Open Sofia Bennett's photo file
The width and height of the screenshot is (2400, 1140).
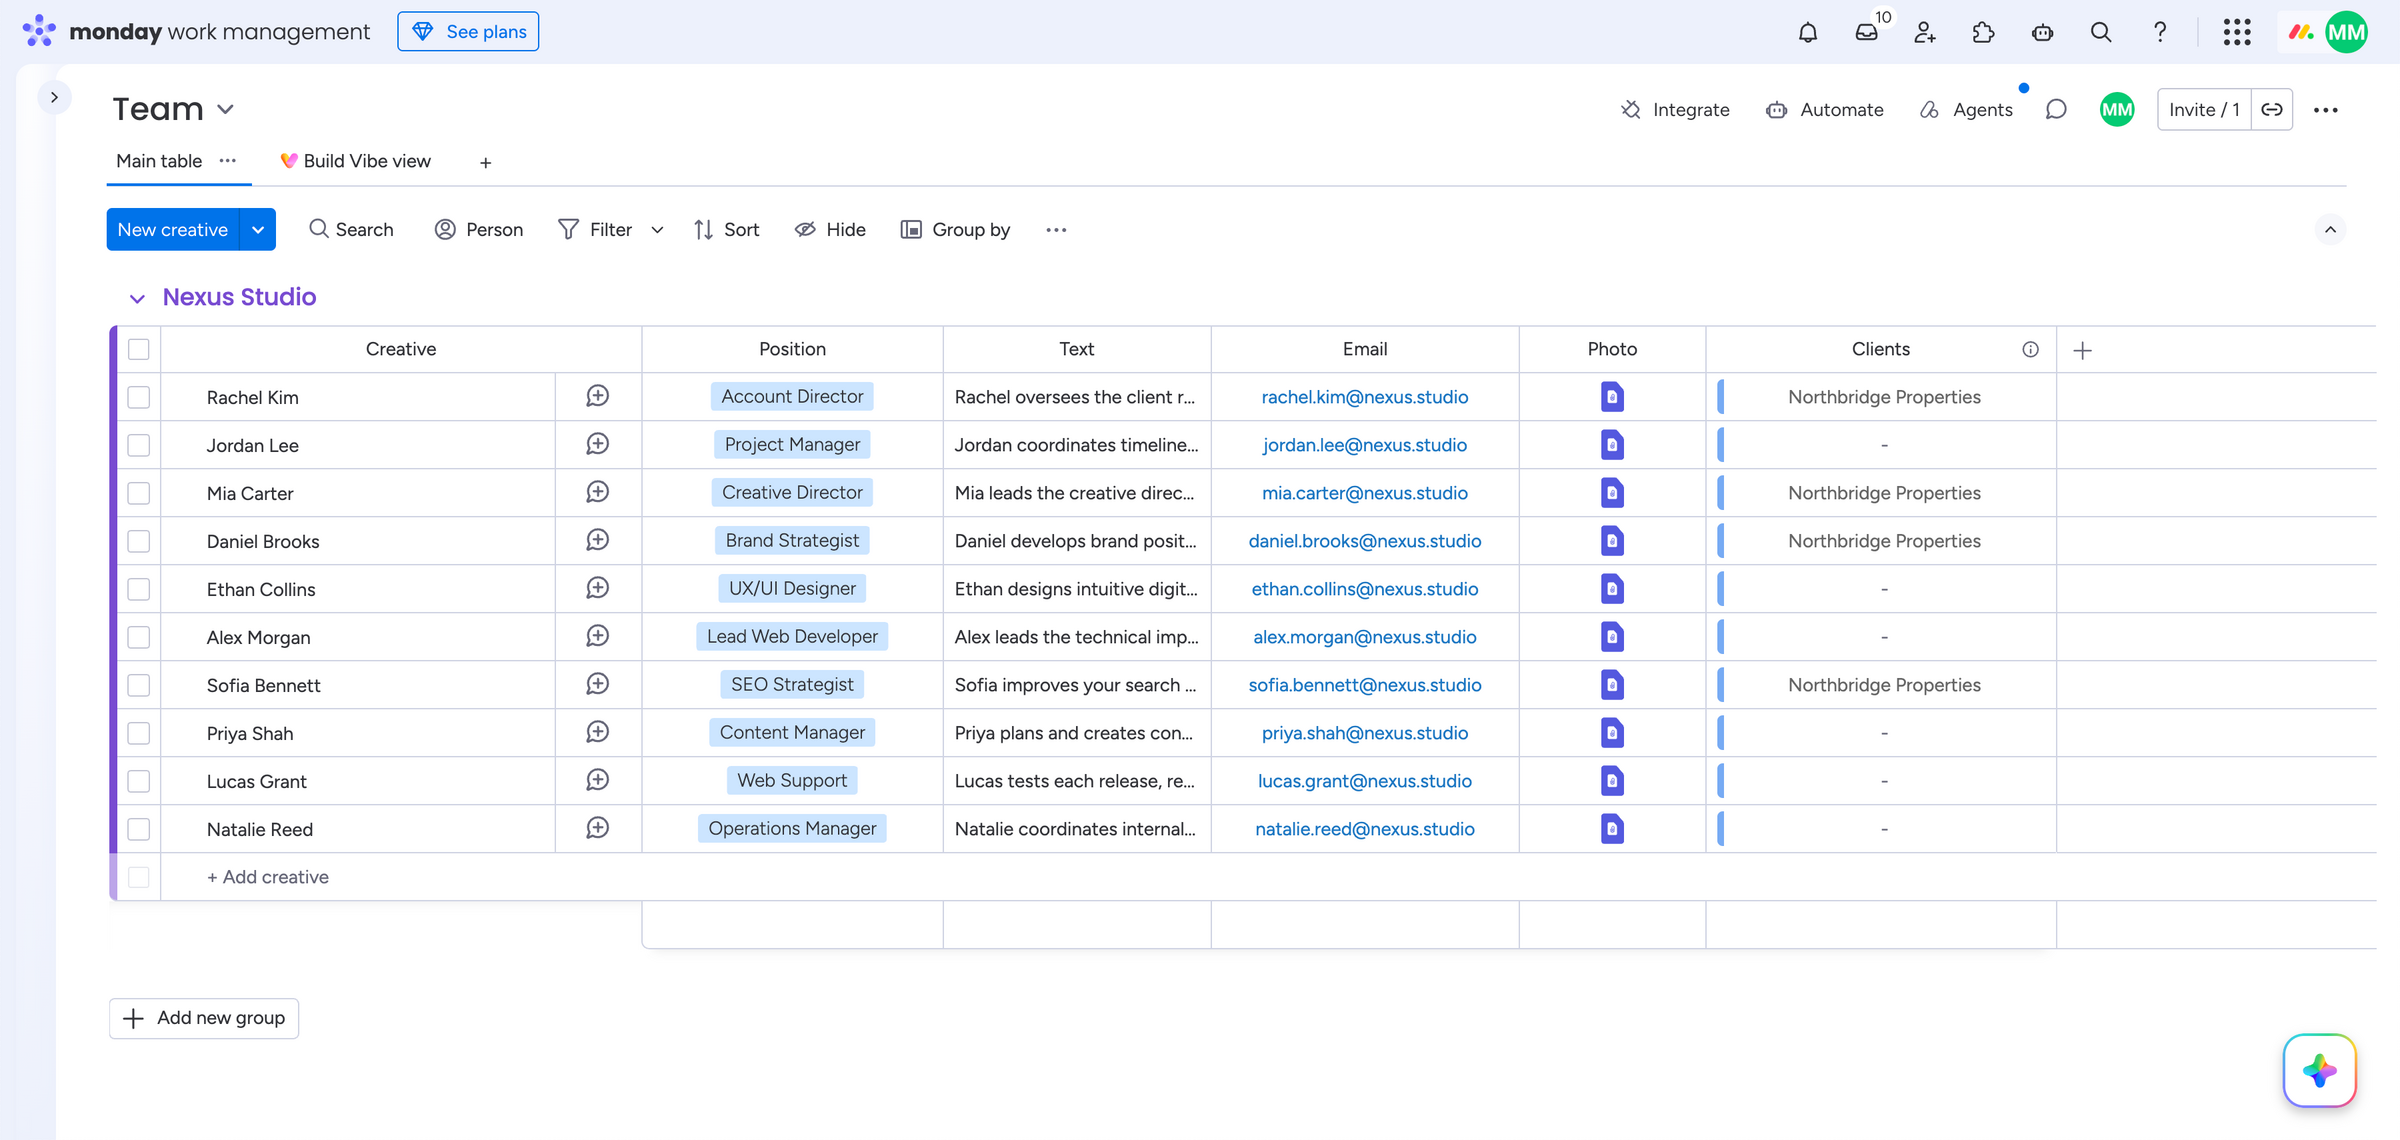pyautogui.click(x=1612, y=685)
